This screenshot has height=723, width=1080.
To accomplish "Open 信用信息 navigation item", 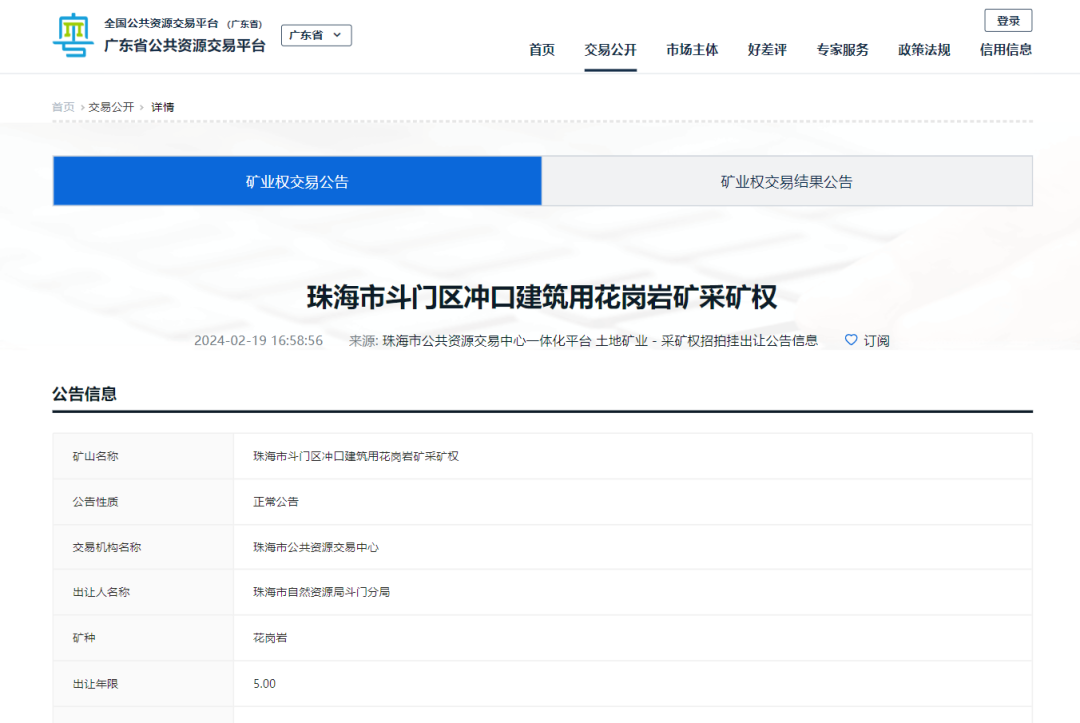I will click(1005, 50).
